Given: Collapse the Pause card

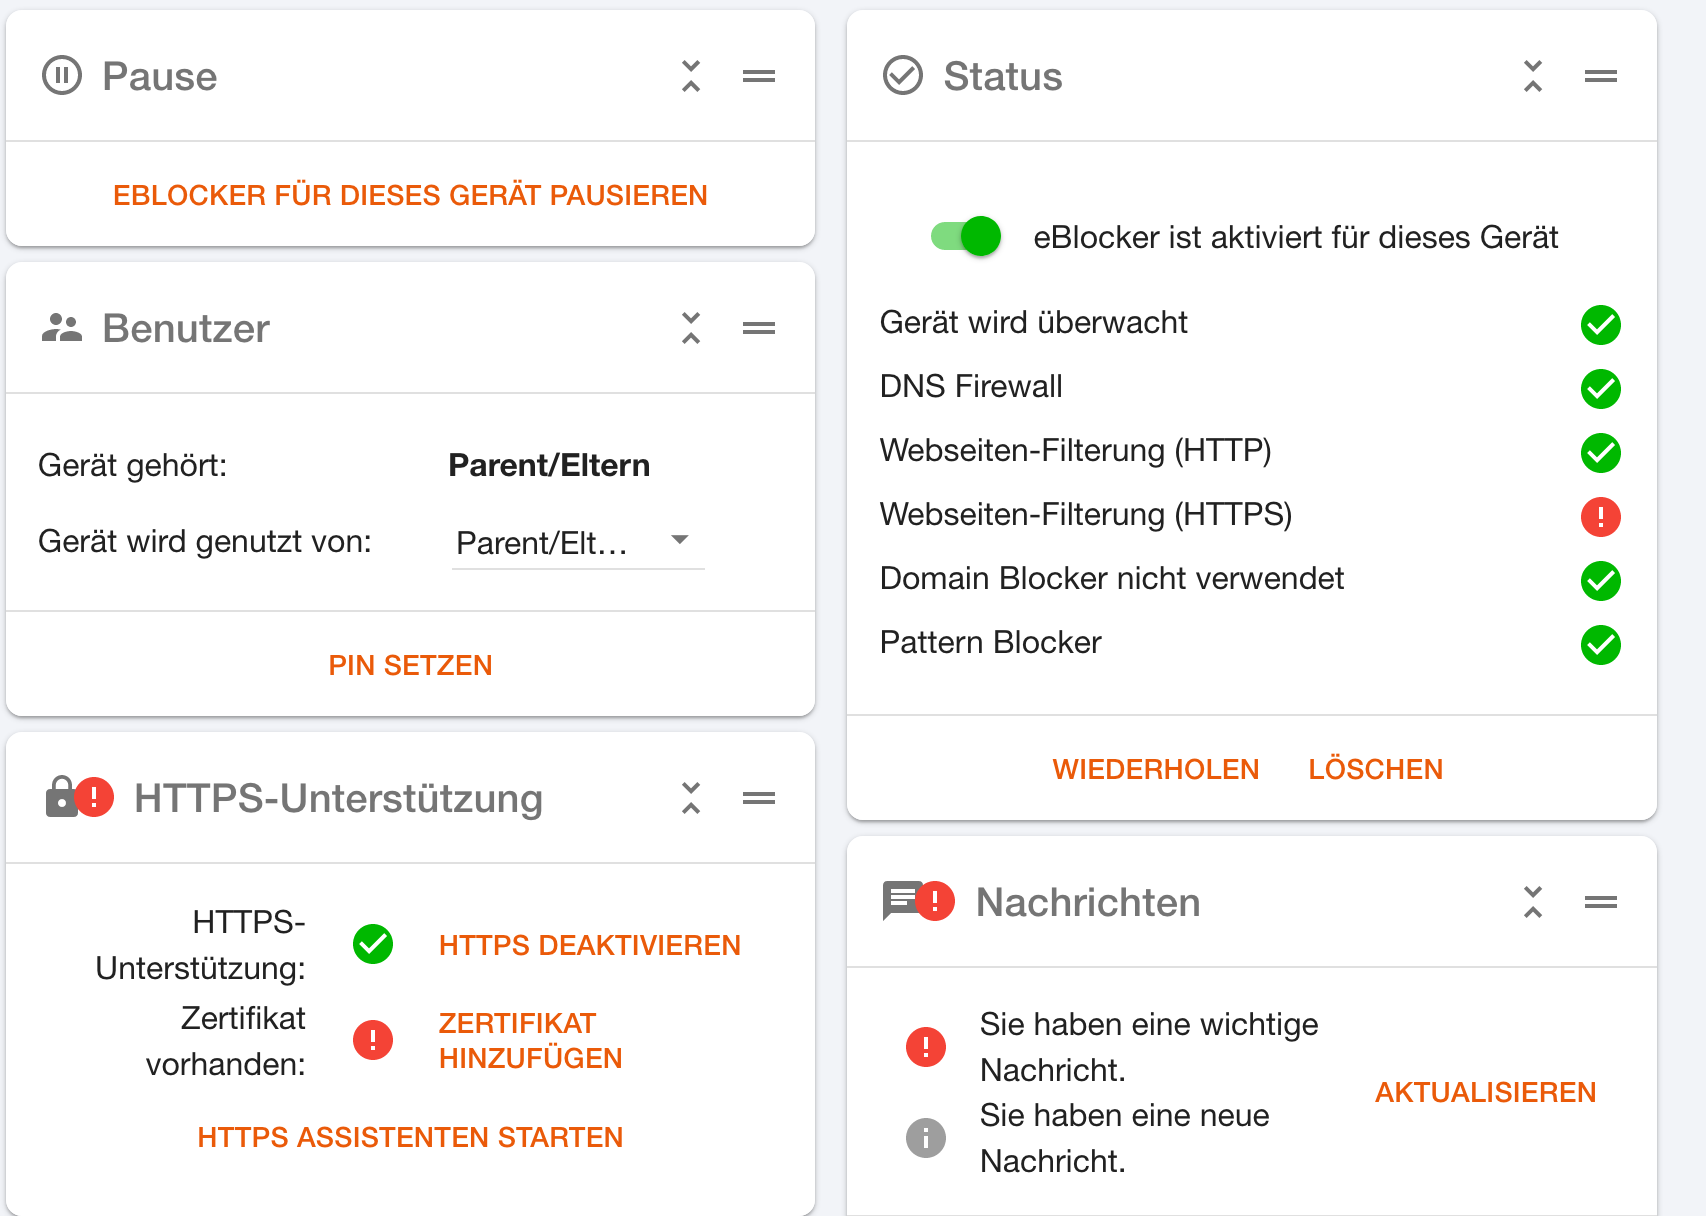Looking at the screenshot, I should (691, 76).
